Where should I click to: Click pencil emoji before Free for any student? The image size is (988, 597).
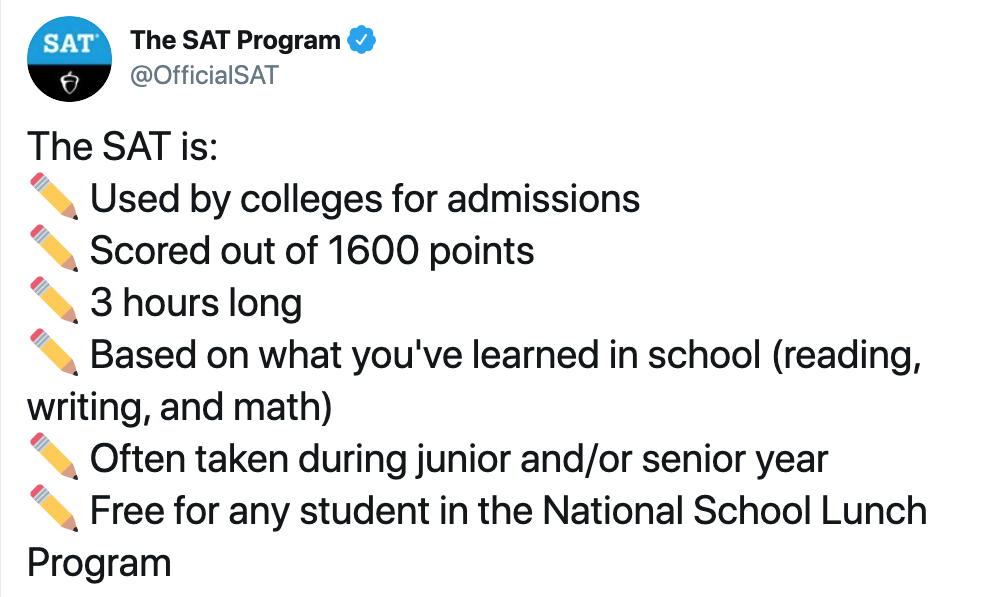[54, 508]
